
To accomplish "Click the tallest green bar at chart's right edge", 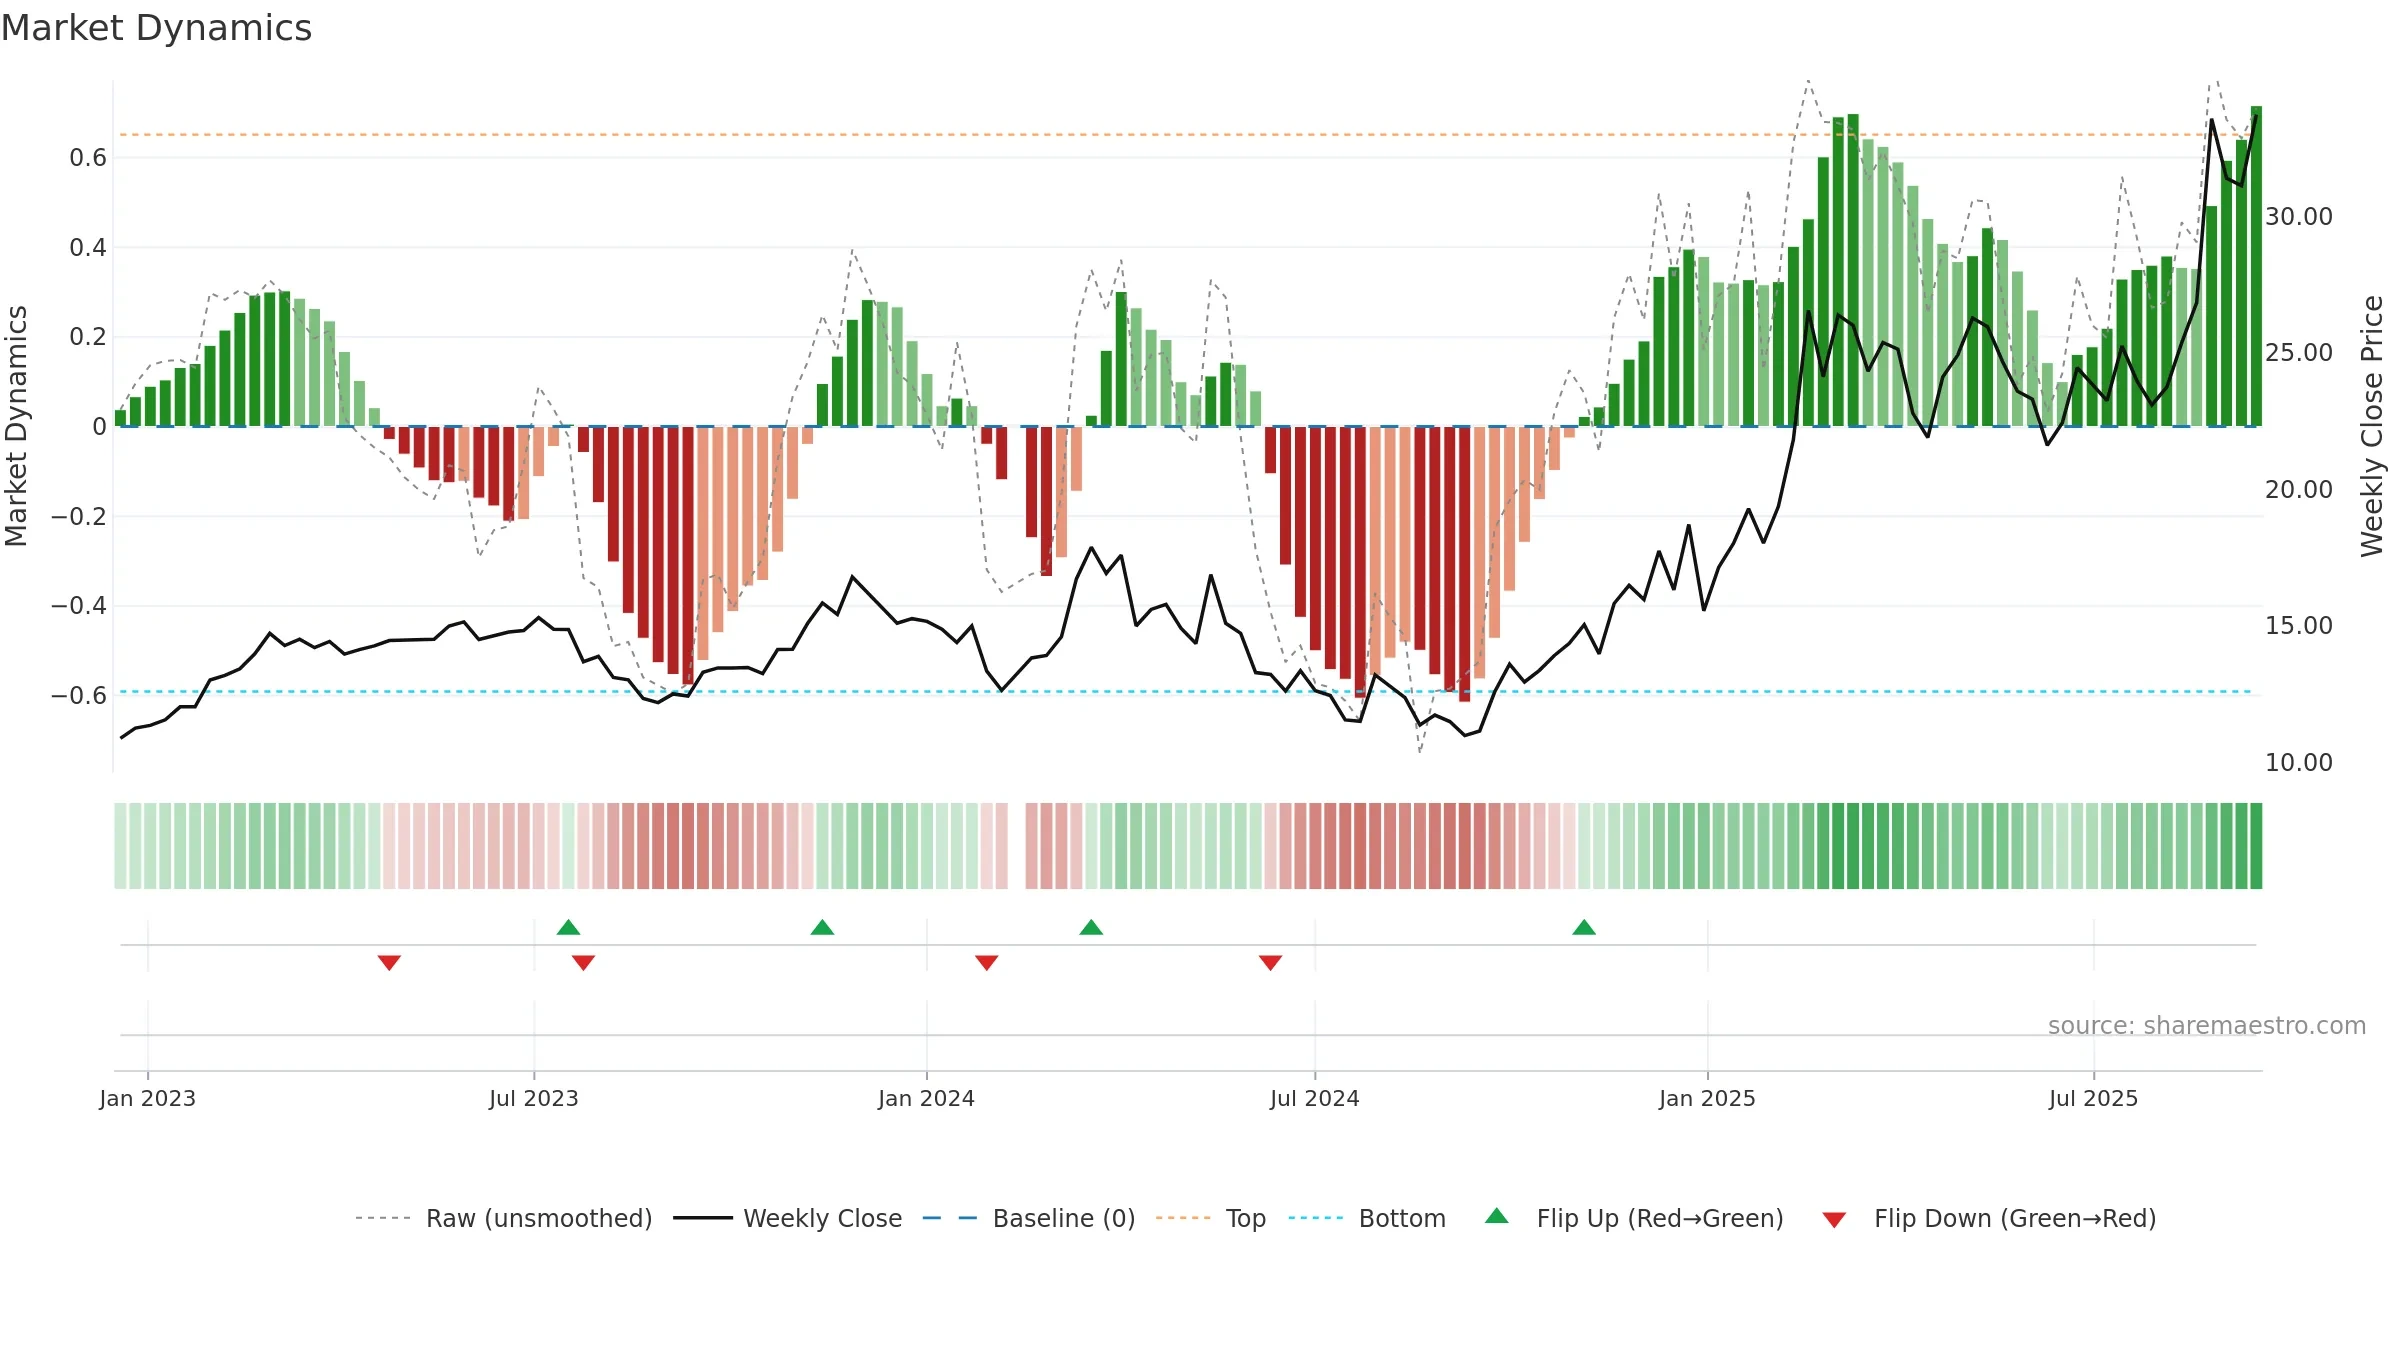I will pos(2256,266).
